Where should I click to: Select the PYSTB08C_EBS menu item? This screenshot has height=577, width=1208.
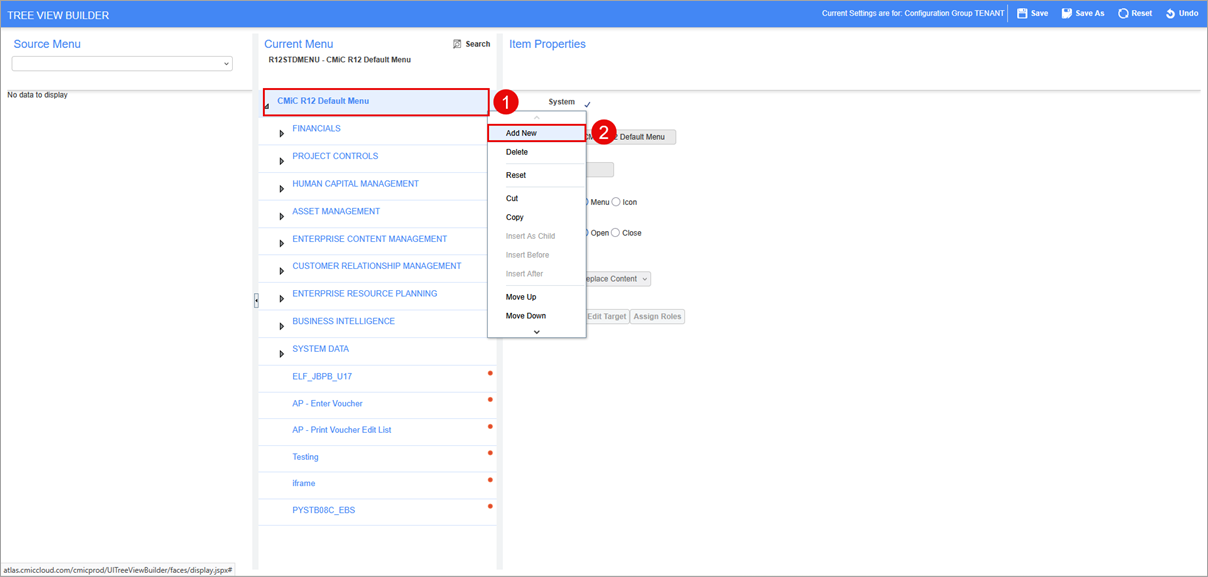pyautogui.click(x=323, y=510)
